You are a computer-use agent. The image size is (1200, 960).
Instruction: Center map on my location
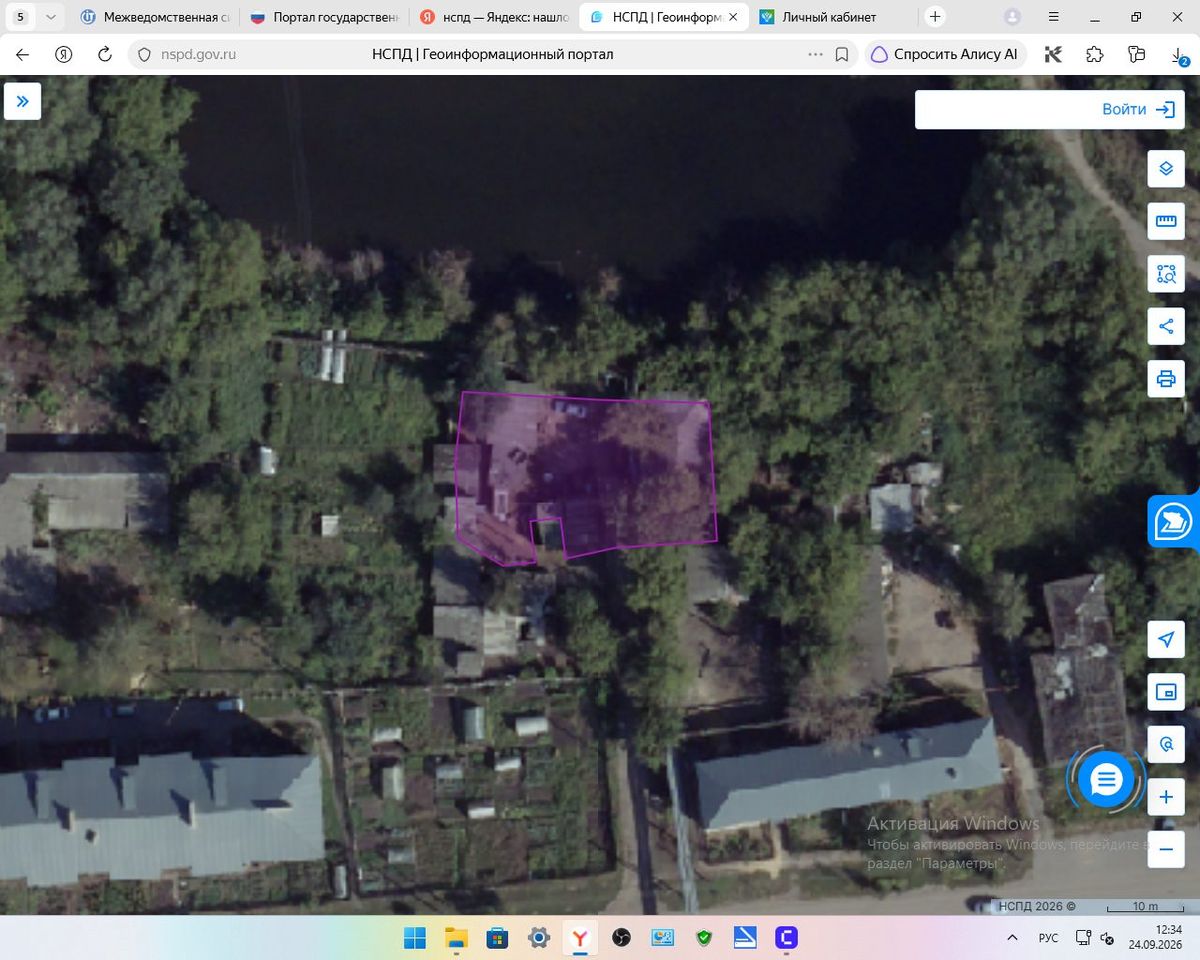tap(1166, 639)
